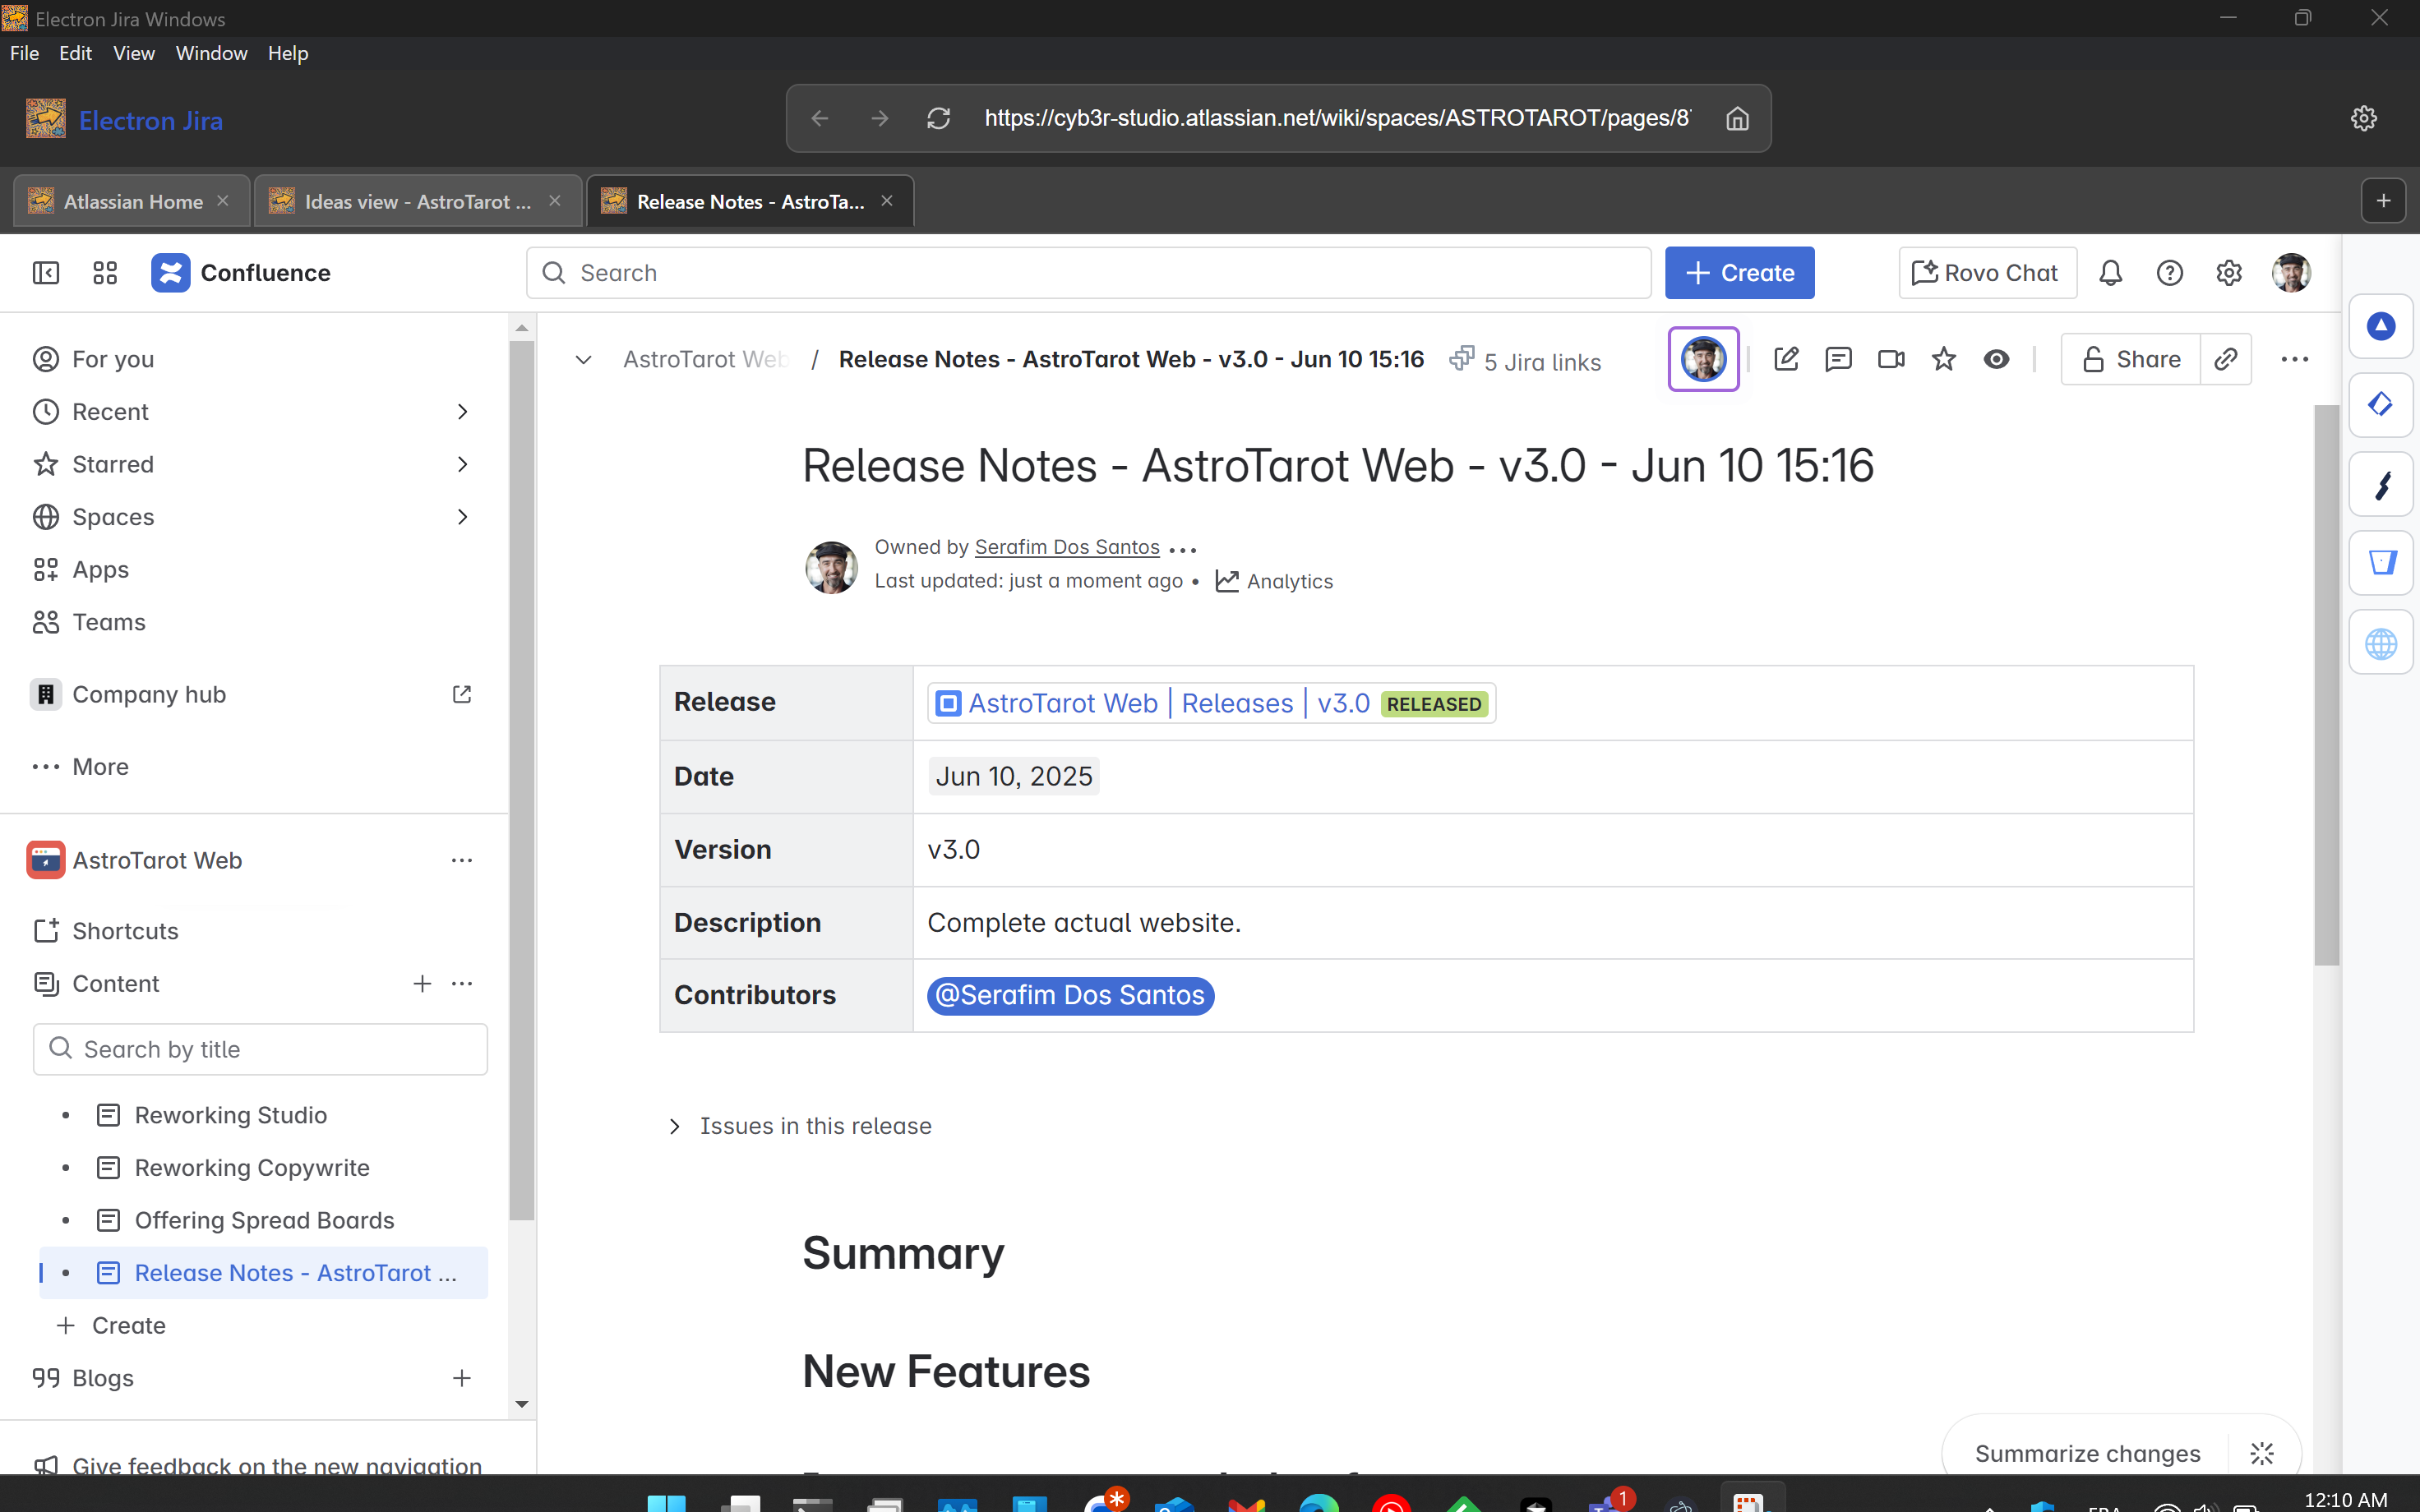
Task: Add a new tab with plus button
Action: coord(2383,201)
